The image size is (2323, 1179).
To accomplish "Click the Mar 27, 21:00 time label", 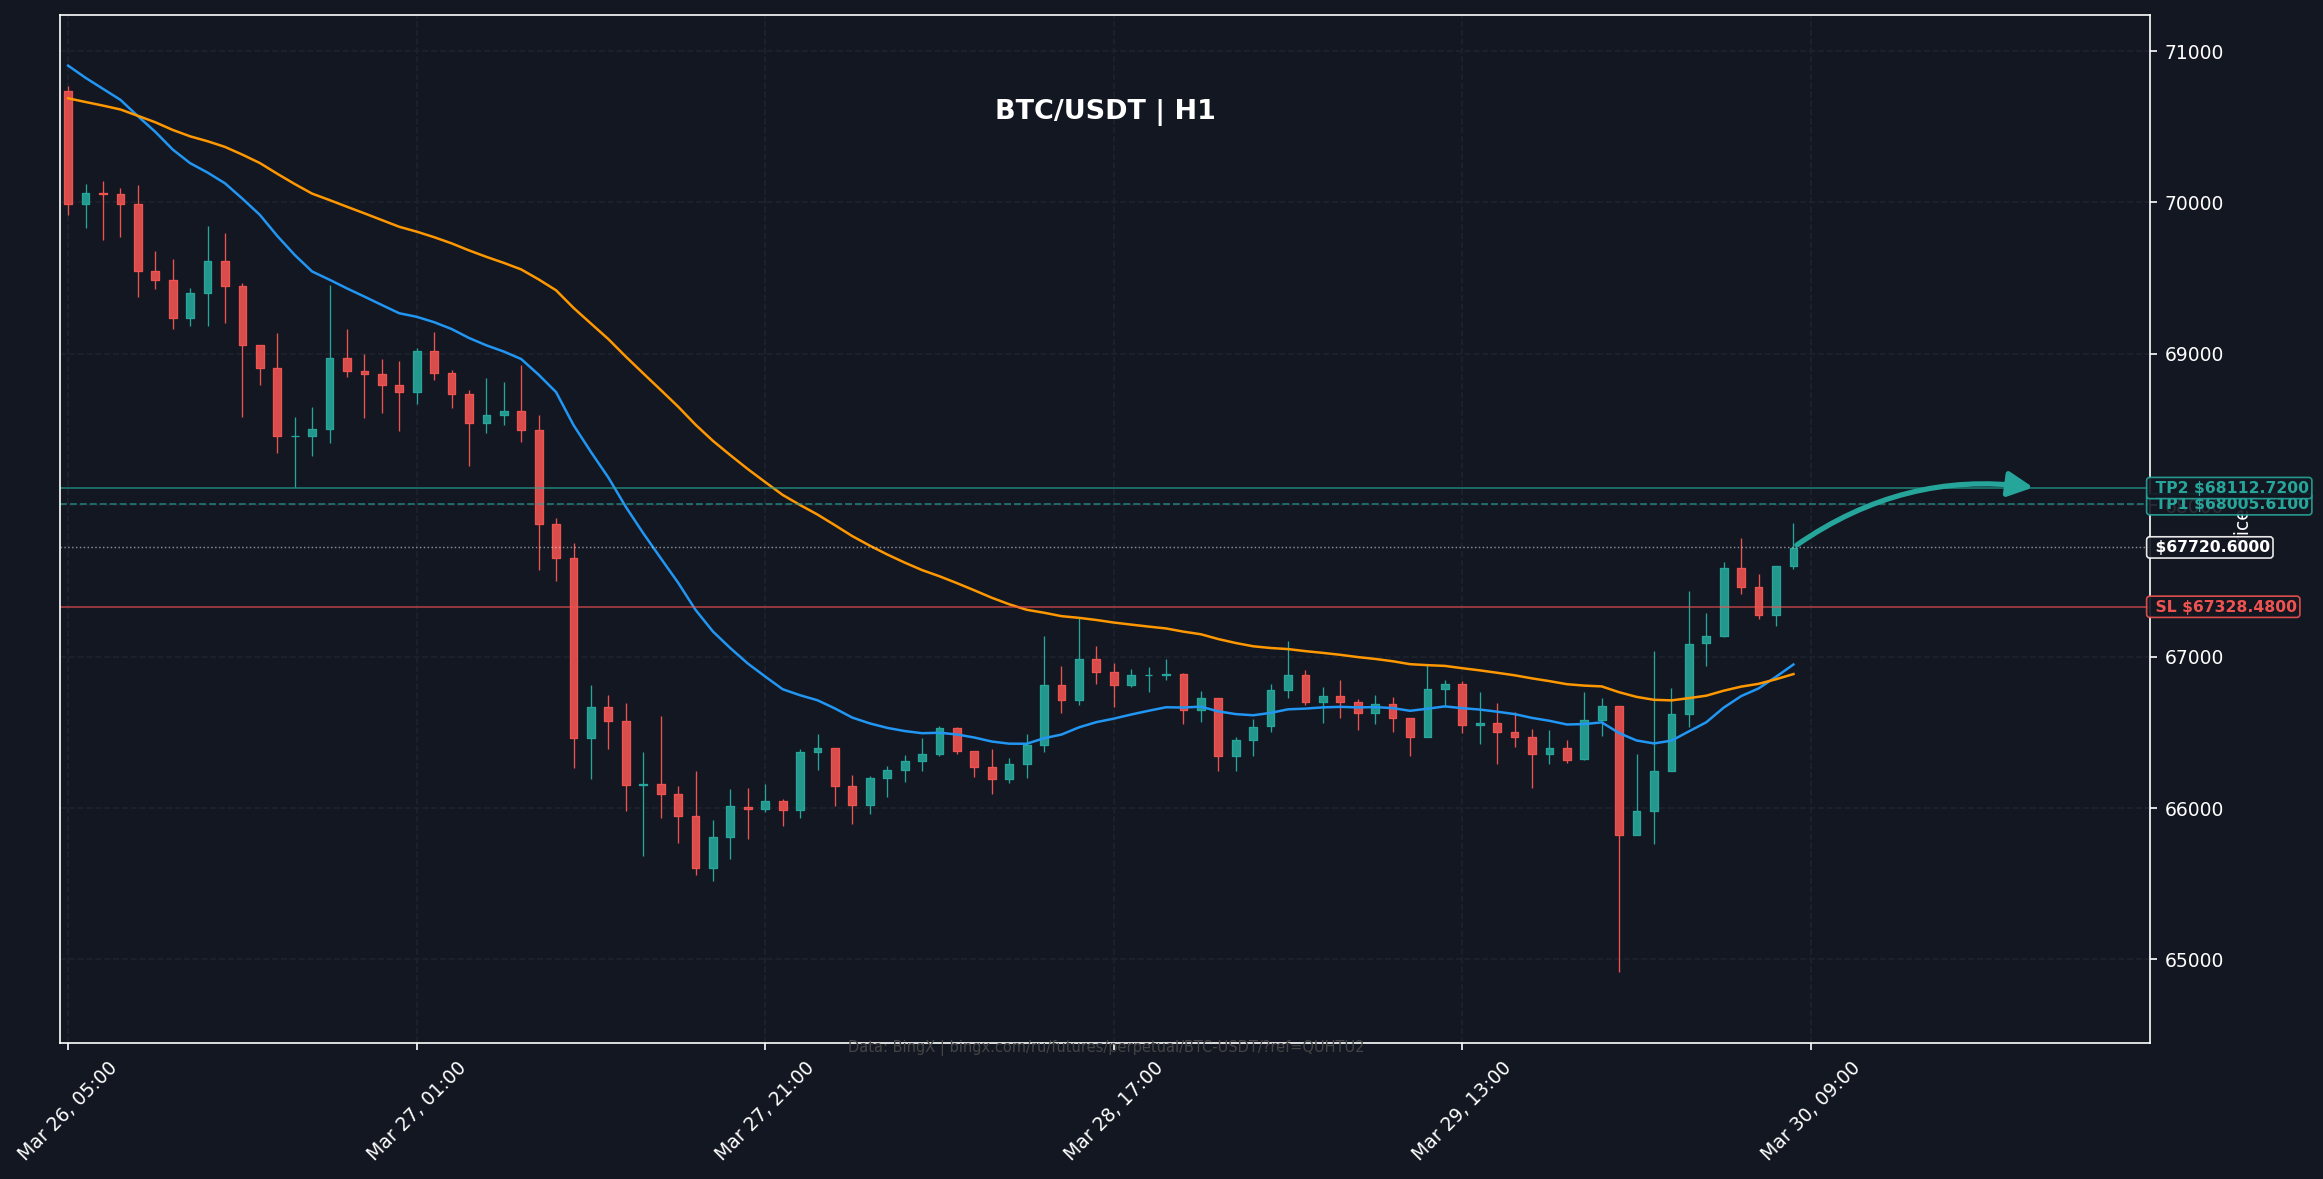I will click(x=764, y=1110).
